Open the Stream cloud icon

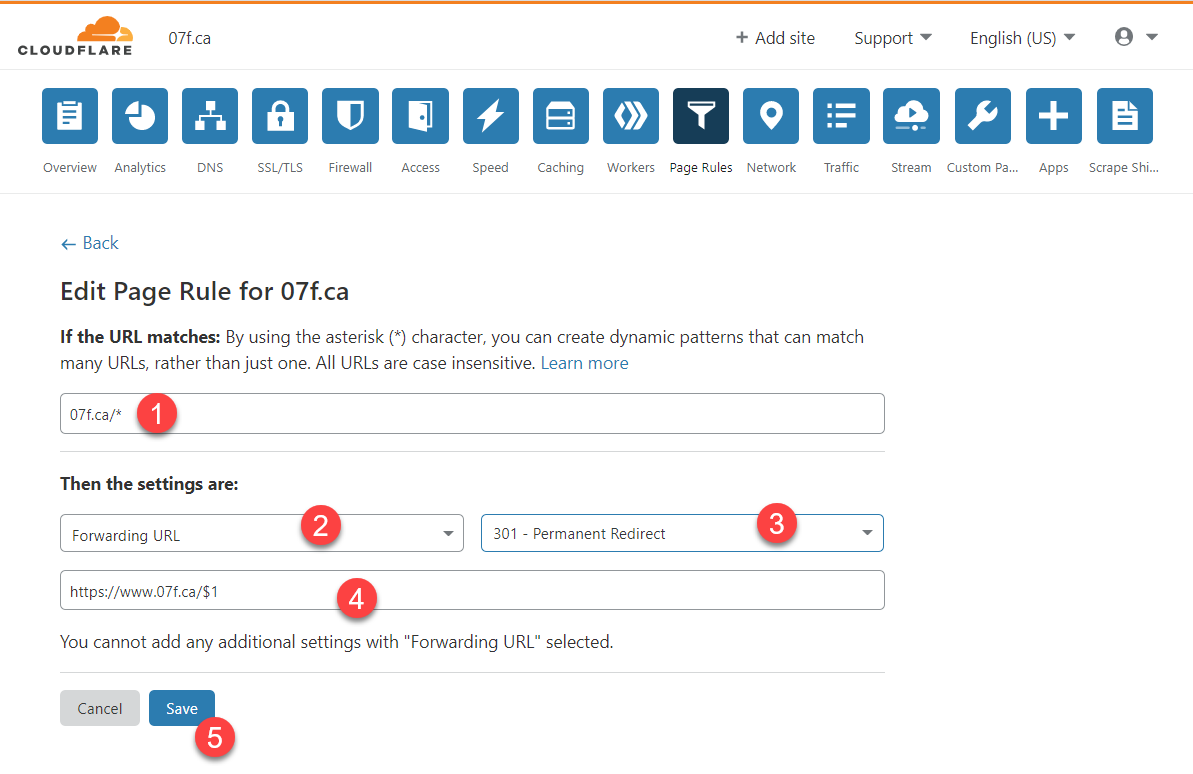[x=911, y=116]
